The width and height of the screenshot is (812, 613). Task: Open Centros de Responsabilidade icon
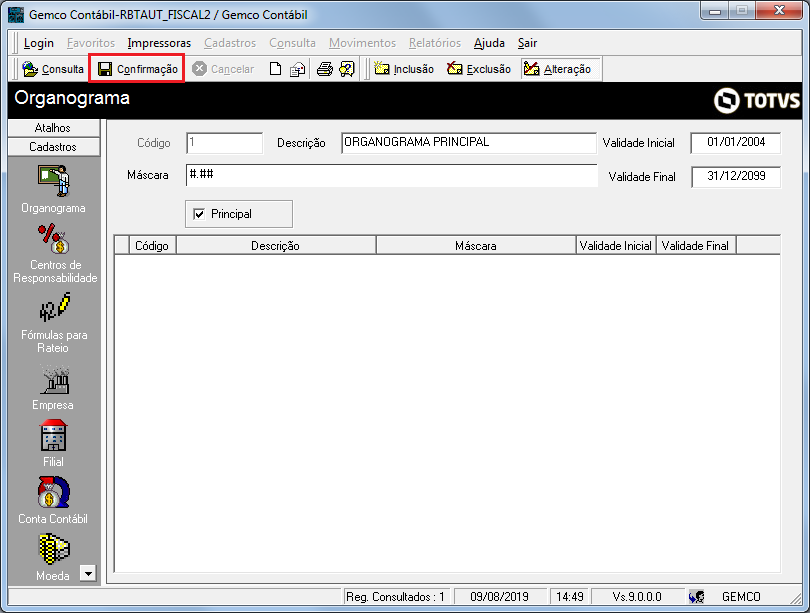point(54,239)
